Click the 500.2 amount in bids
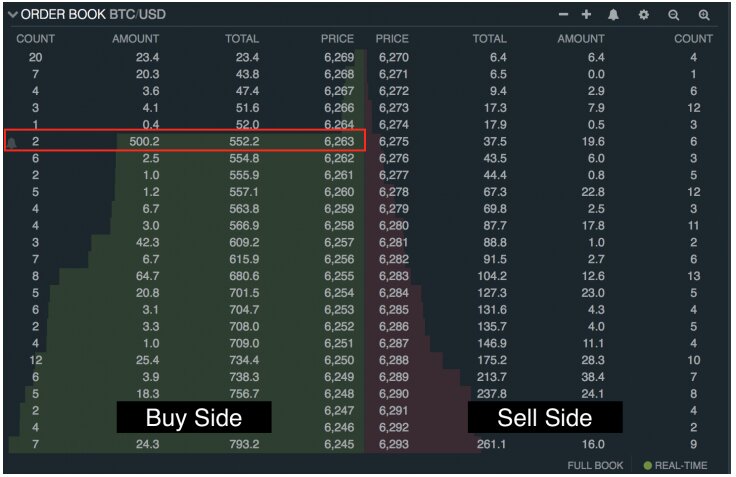The image size is (736, 477). point(144,142)
